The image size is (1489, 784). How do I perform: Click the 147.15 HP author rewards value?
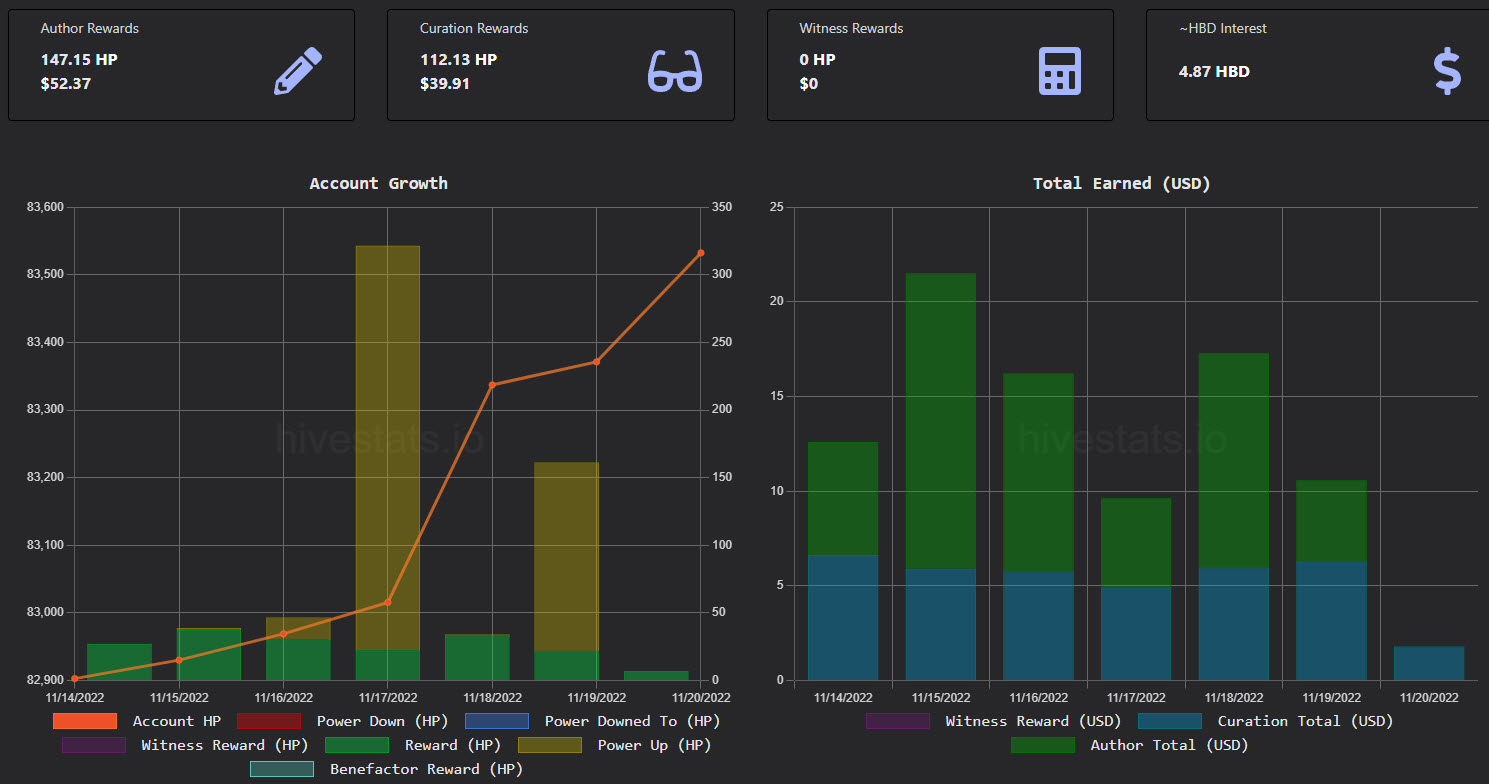point(79,59)
